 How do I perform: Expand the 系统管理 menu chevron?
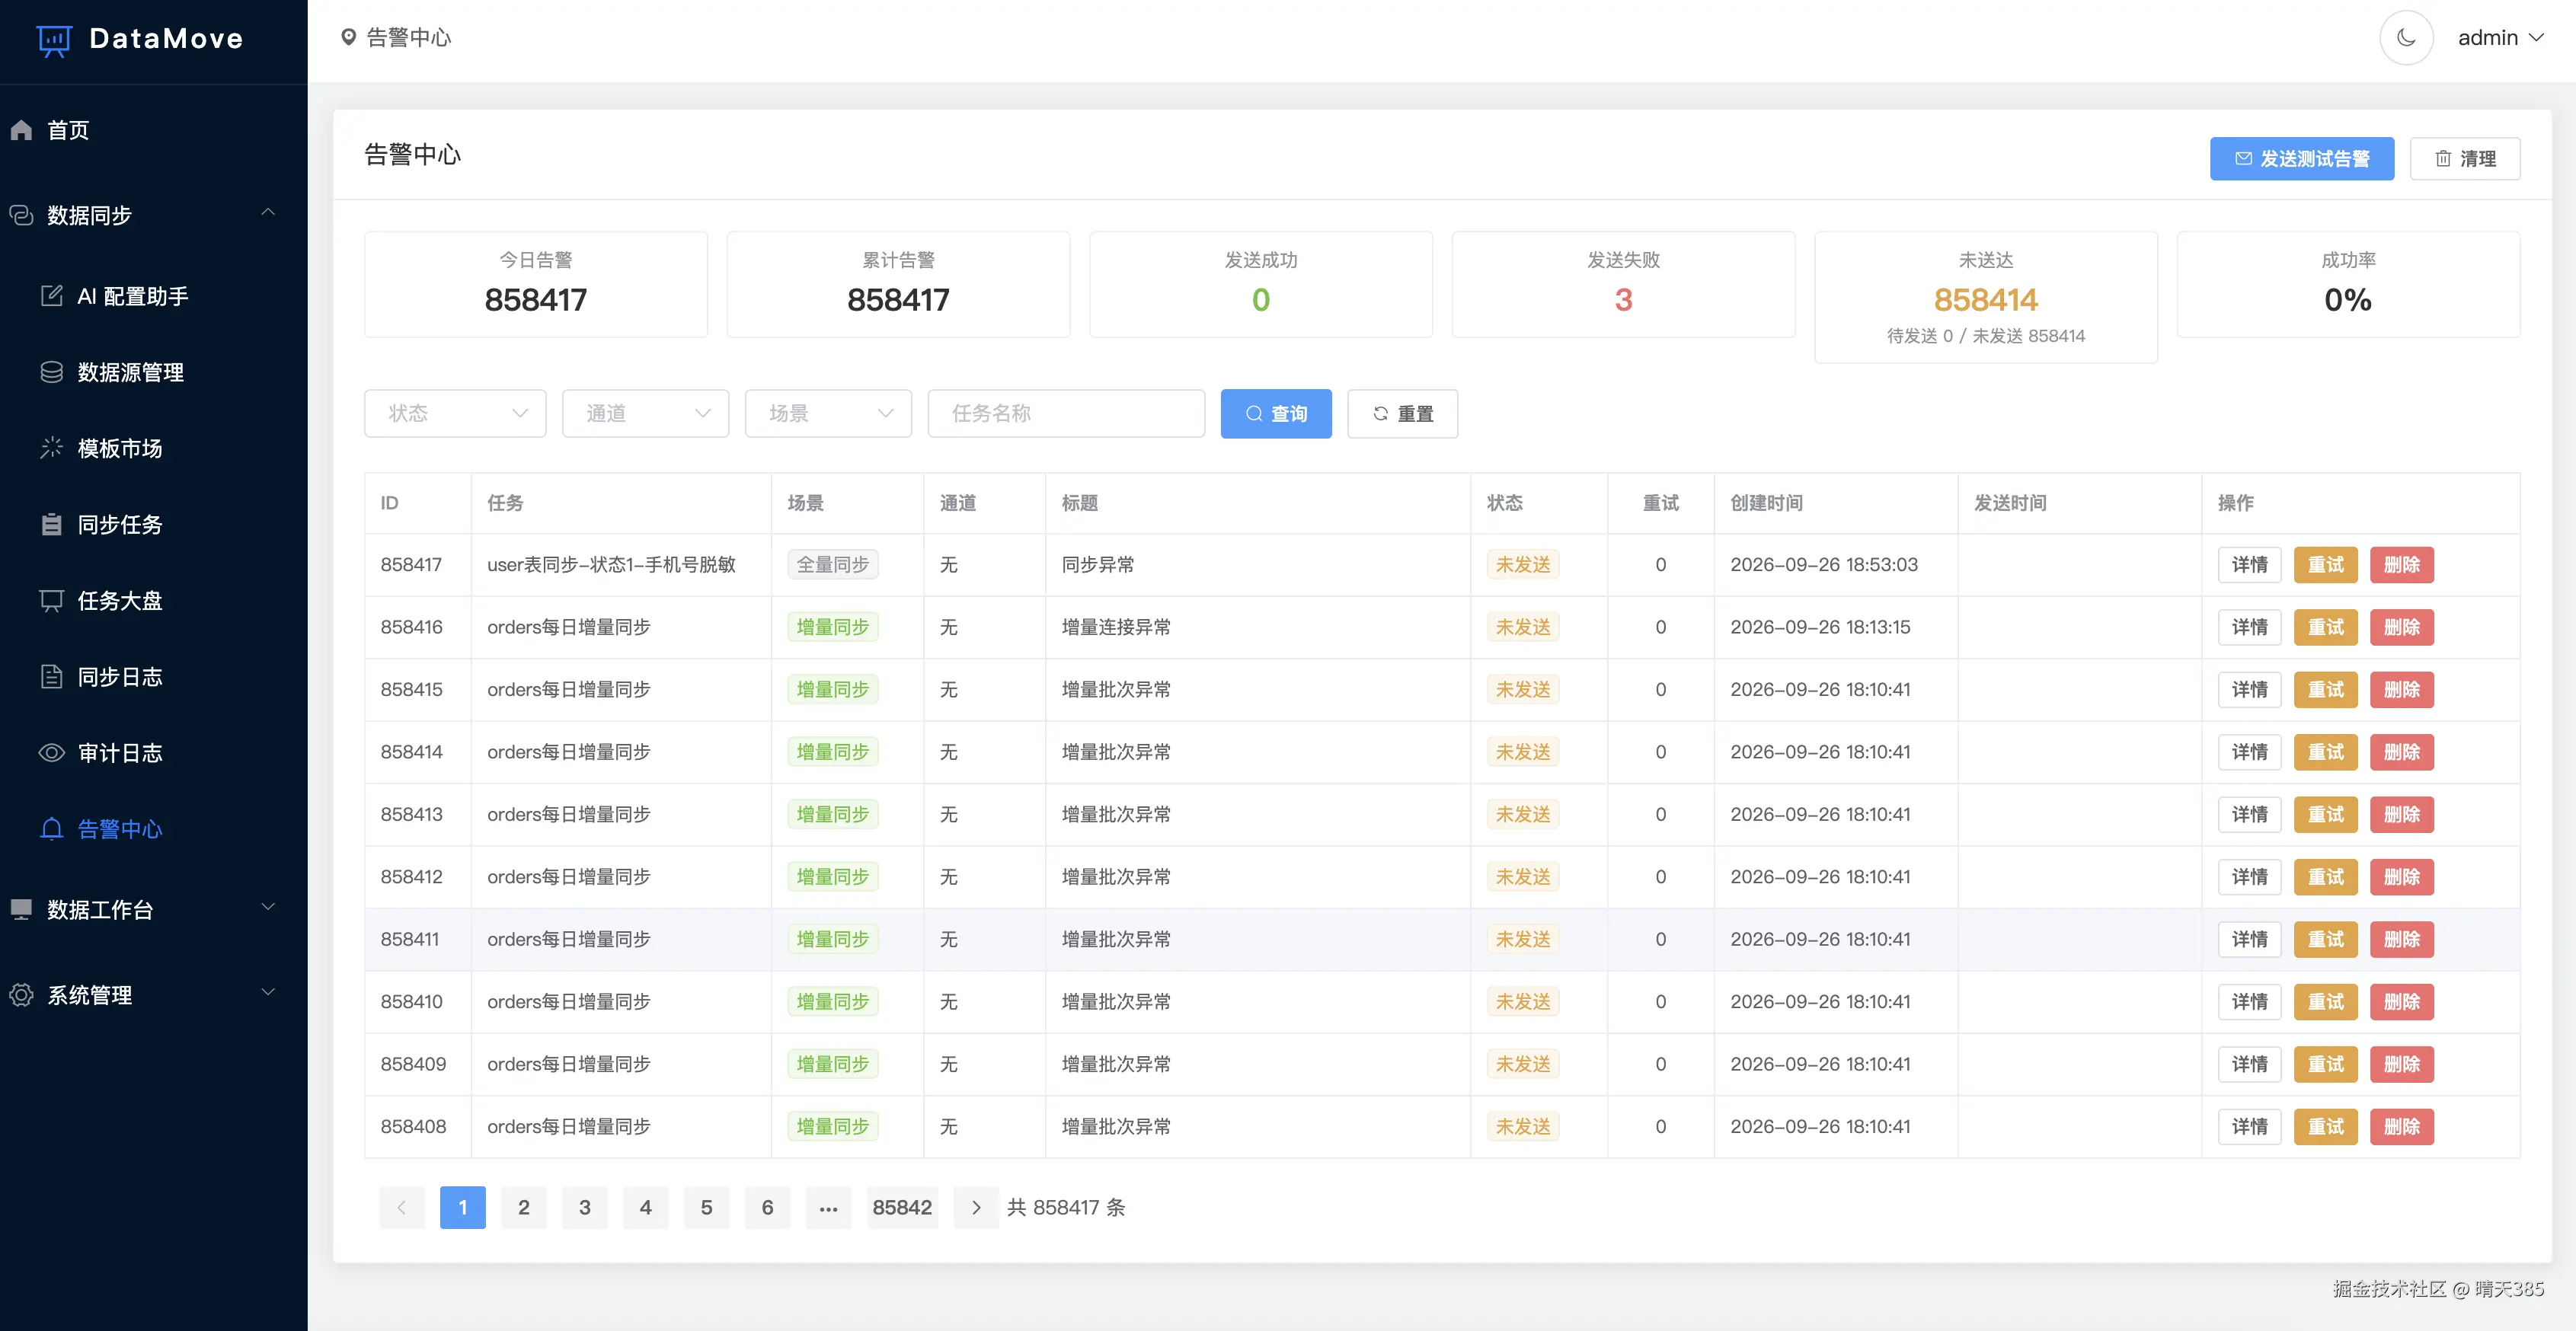pos(268,992)
